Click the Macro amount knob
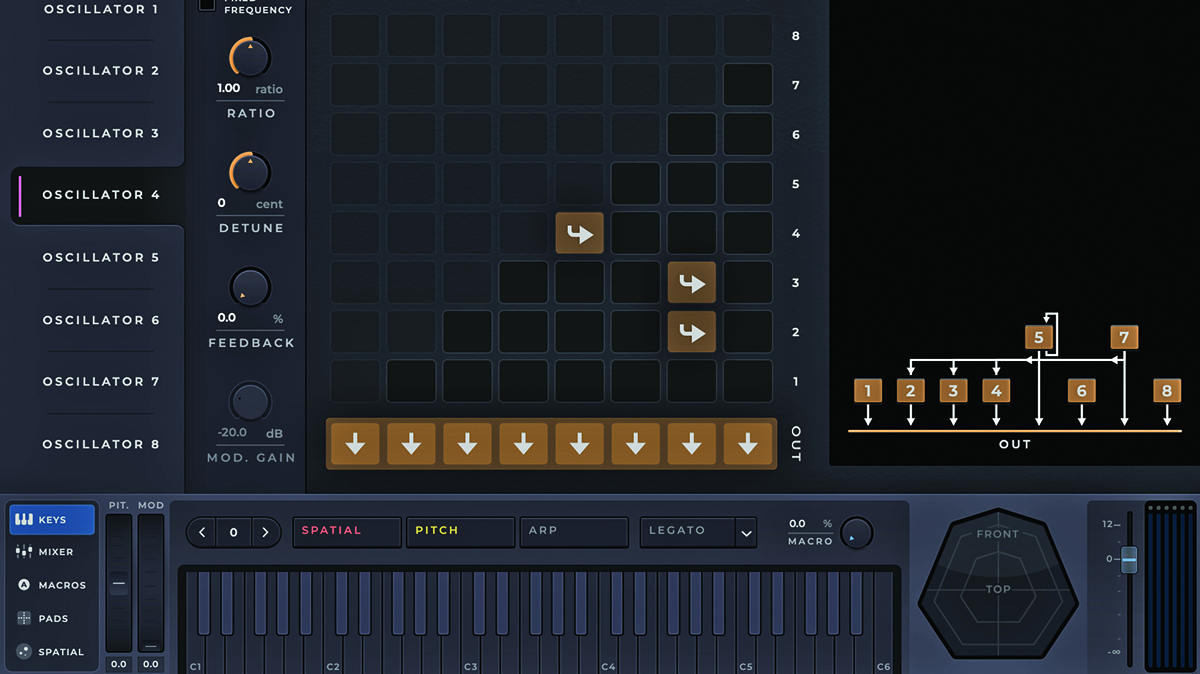This screenshot has width=1200, height=674. pos(856,533)
